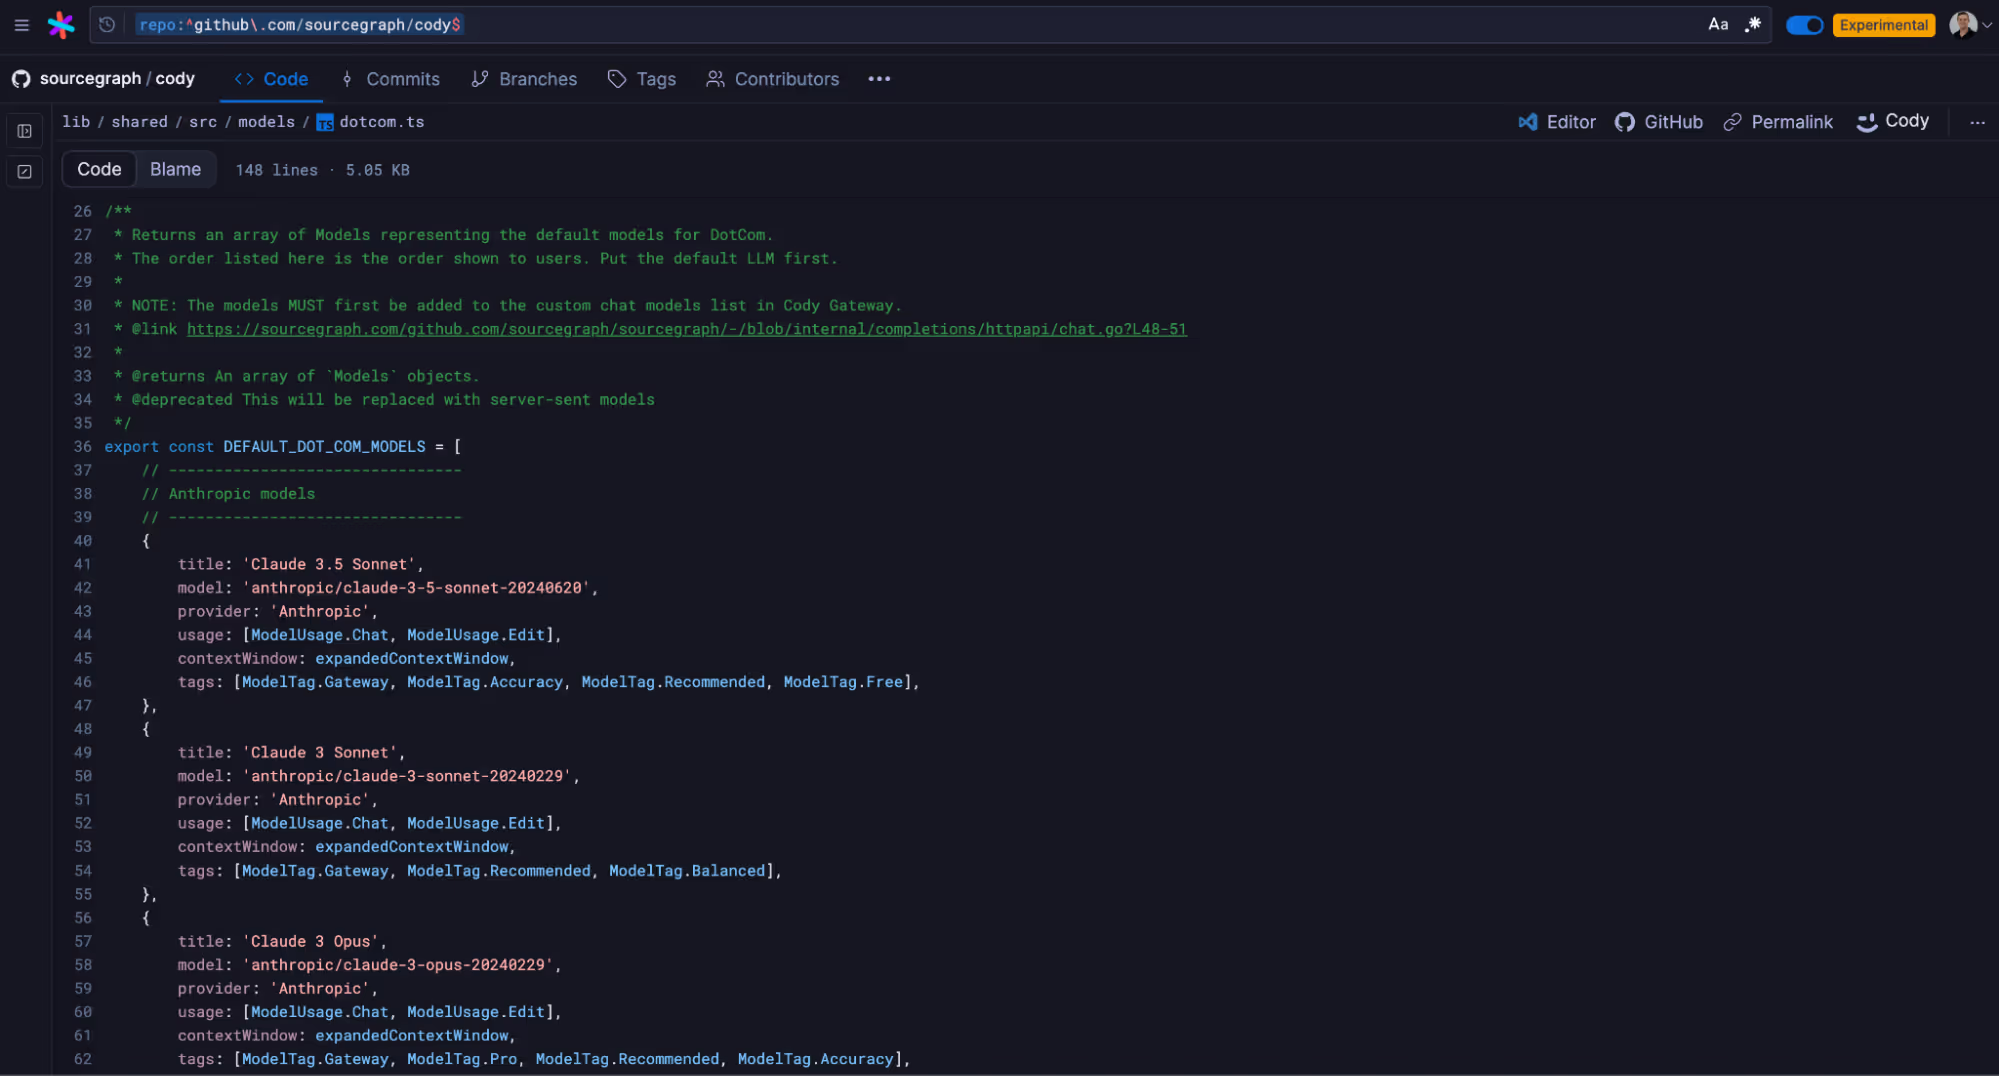
Task: Open search history clock icon
Action: (107, 25)
